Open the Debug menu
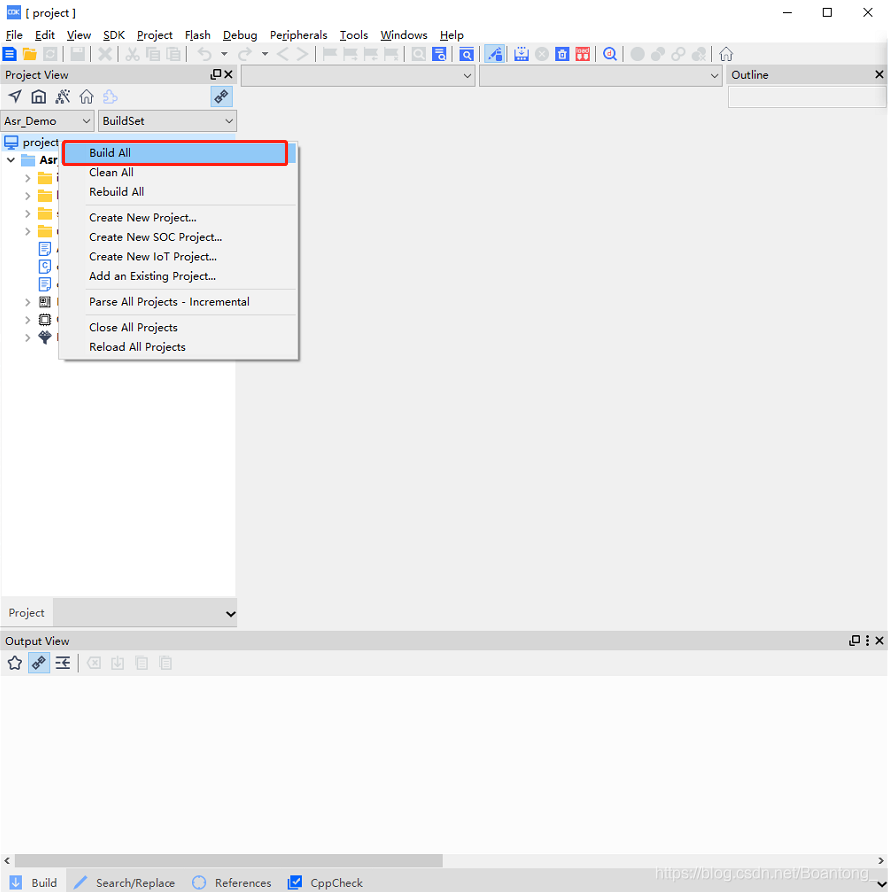888x892 pixels. coord(240,35)
